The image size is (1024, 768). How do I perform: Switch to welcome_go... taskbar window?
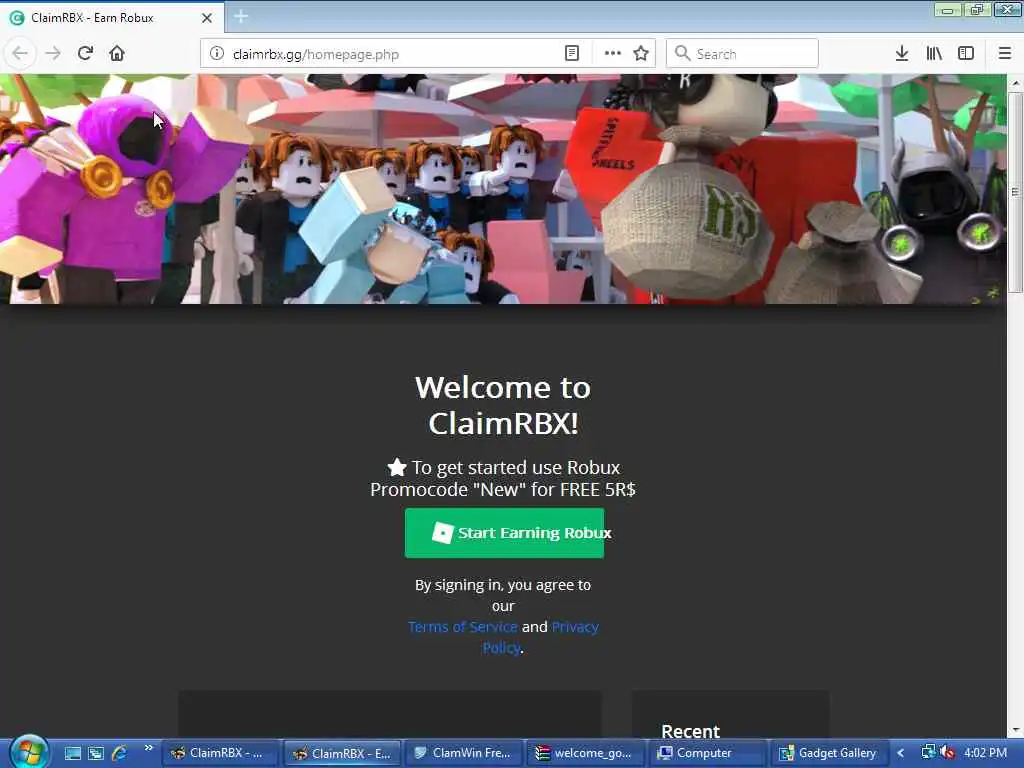click(584, 753)
